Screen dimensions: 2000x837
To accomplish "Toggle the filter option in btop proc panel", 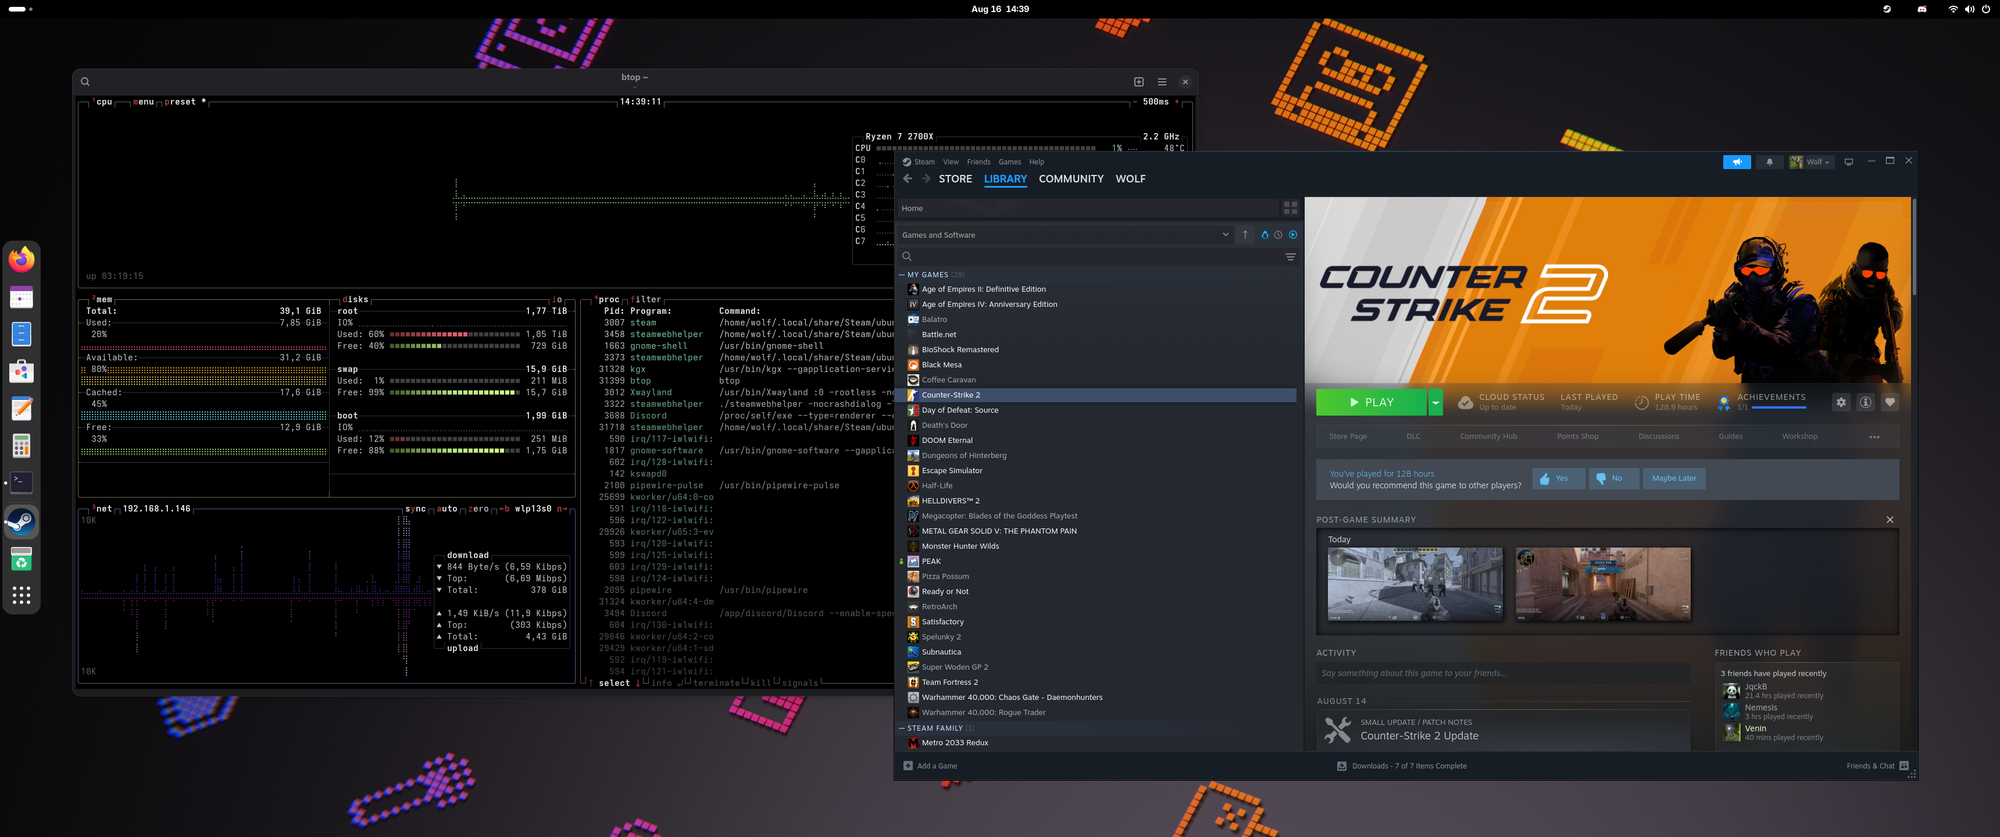I will [646, 299].
